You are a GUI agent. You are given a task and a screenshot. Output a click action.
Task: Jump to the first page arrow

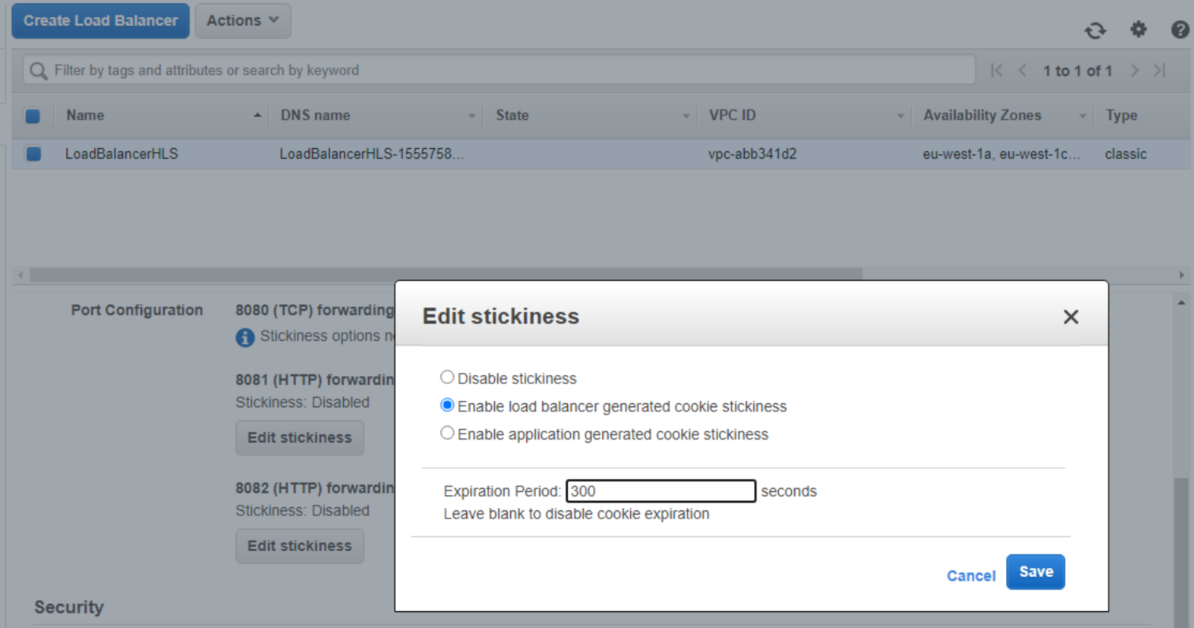[x=996, y=70]
